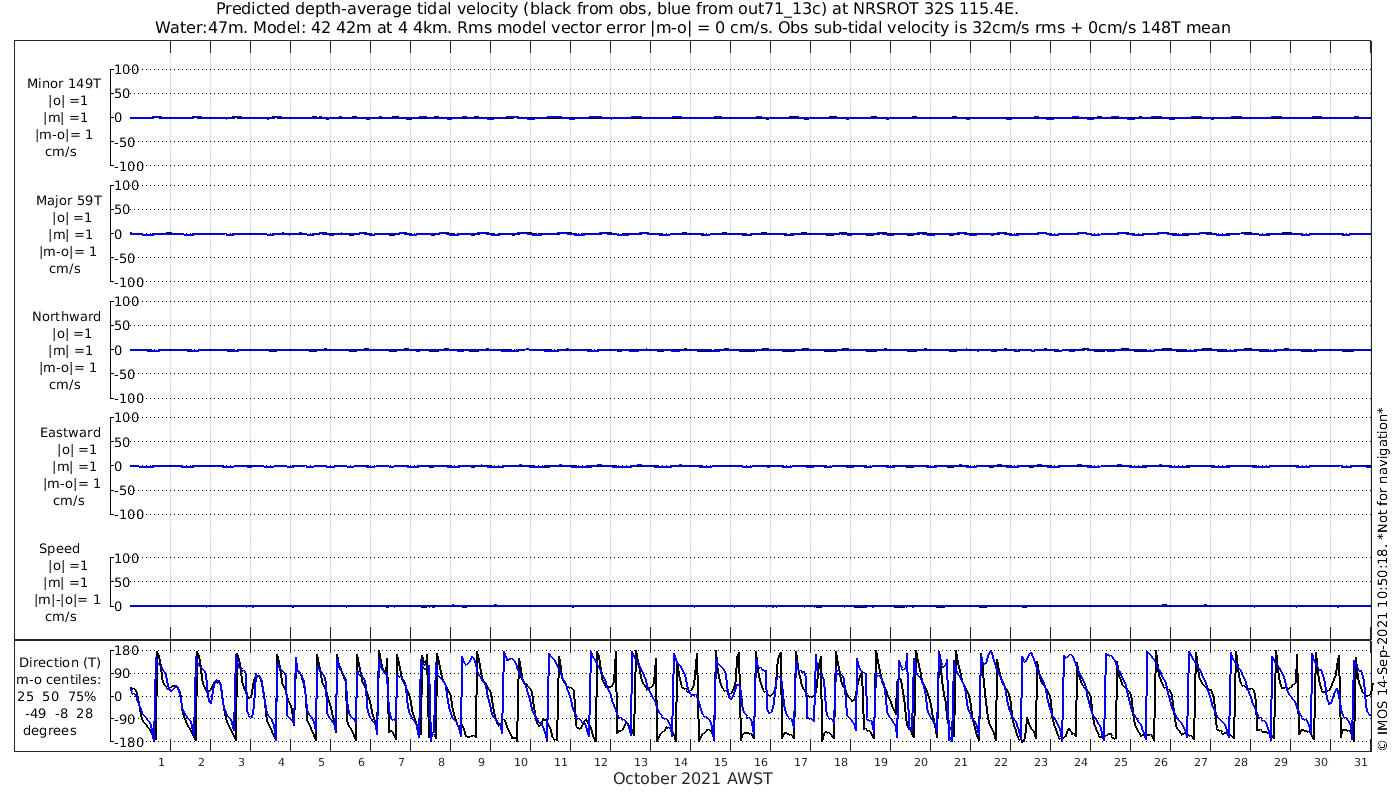Click day 14 on the date axis
This screenshot has width=1400, height=800.
[x=681, y=762]
